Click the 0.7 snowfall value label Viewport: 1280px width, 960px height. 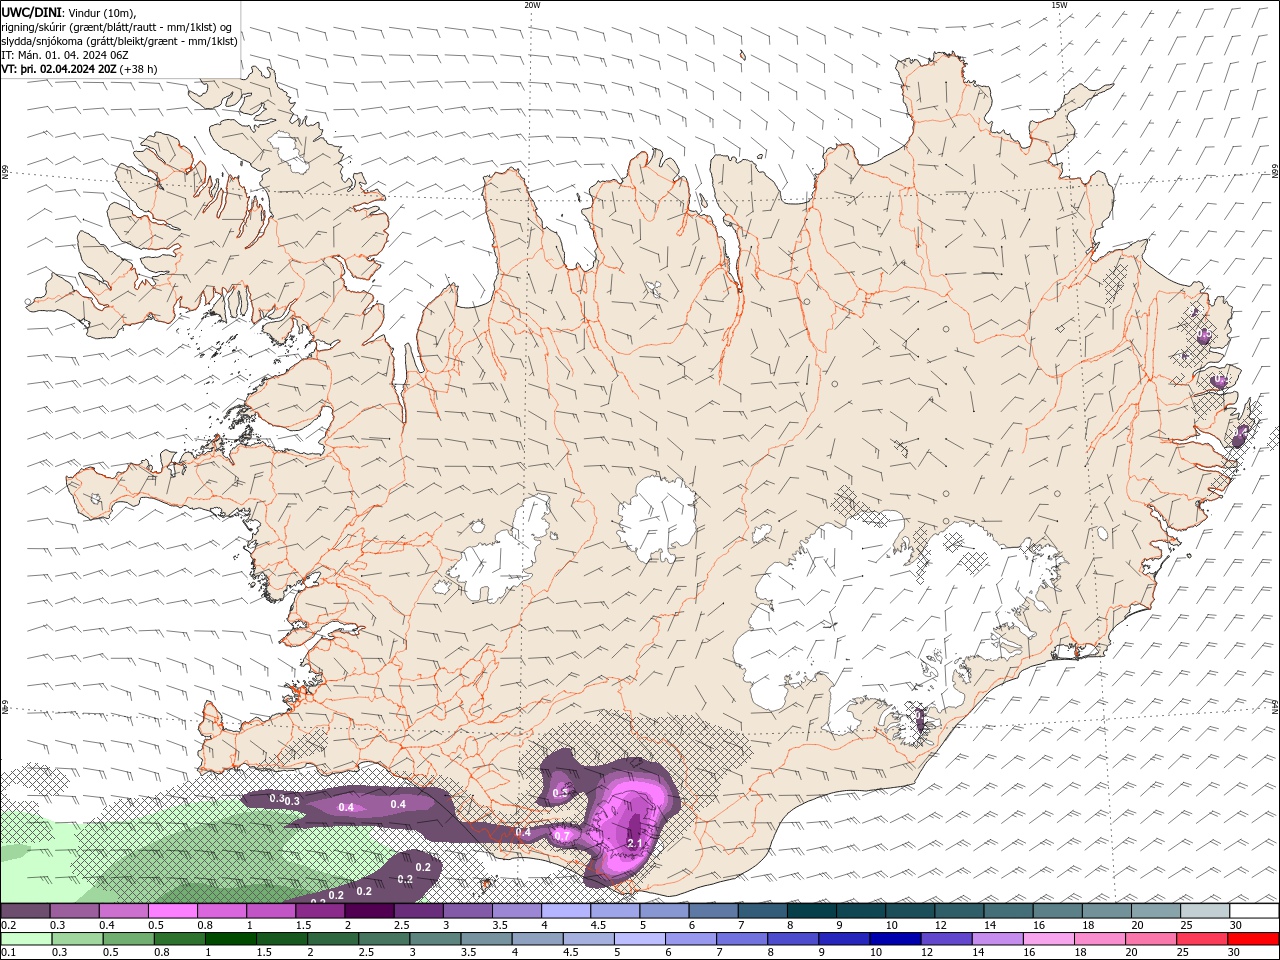[562, 836]
